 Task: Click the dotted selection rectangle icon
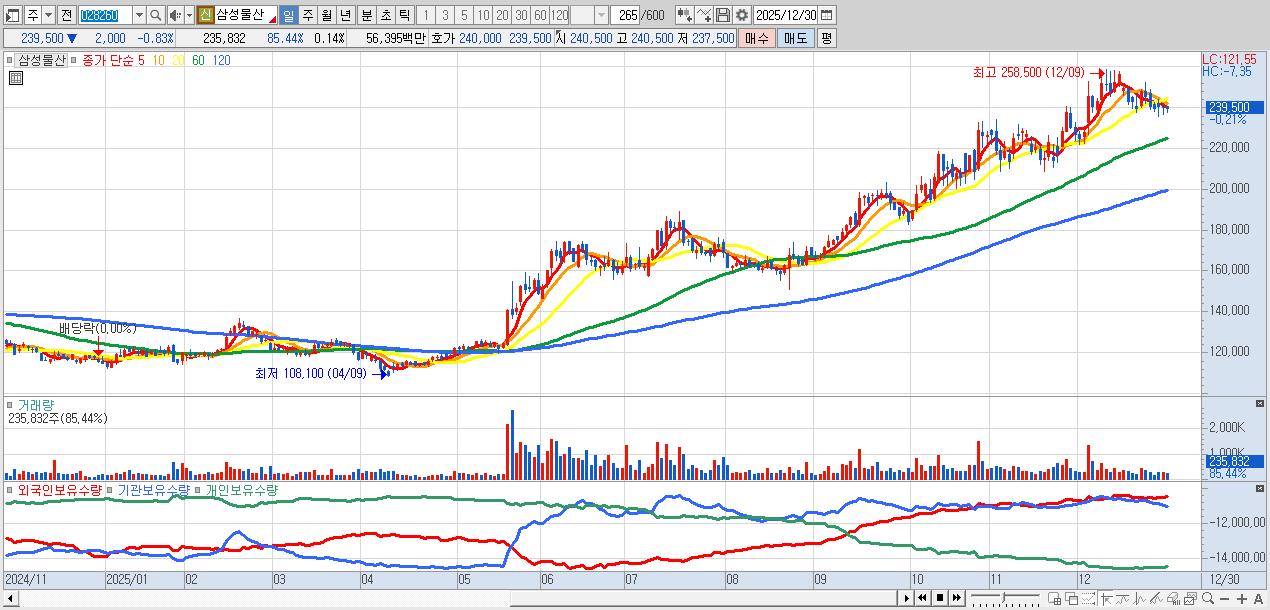click(1088, 598)
